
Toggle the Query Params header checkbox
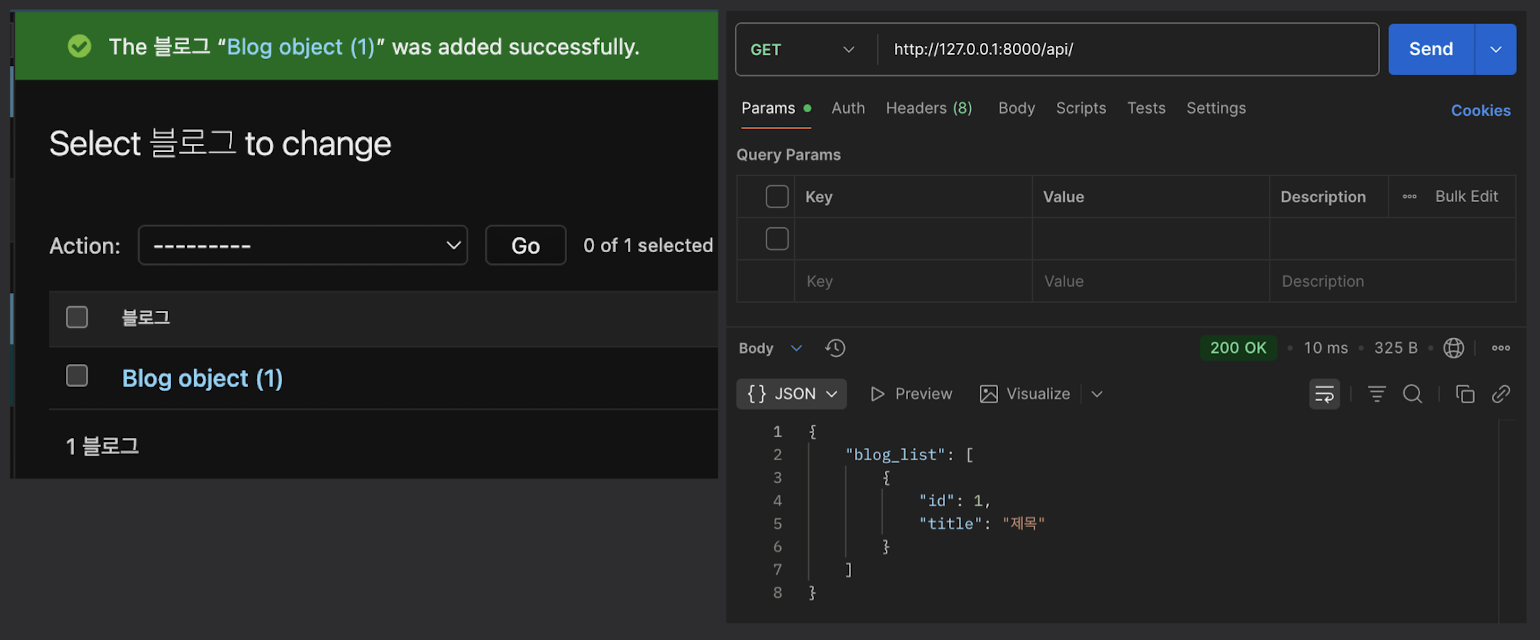coord(777,197)
